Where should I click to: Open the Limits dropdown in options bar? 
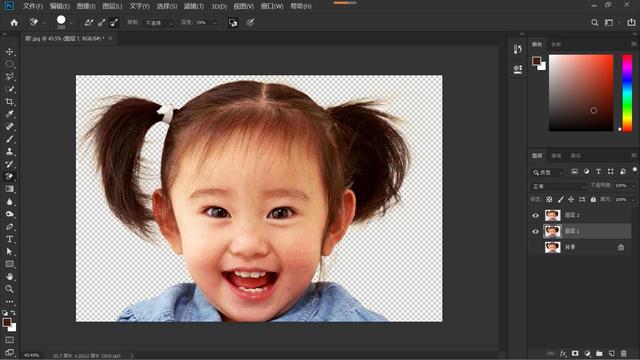(160, 23)
